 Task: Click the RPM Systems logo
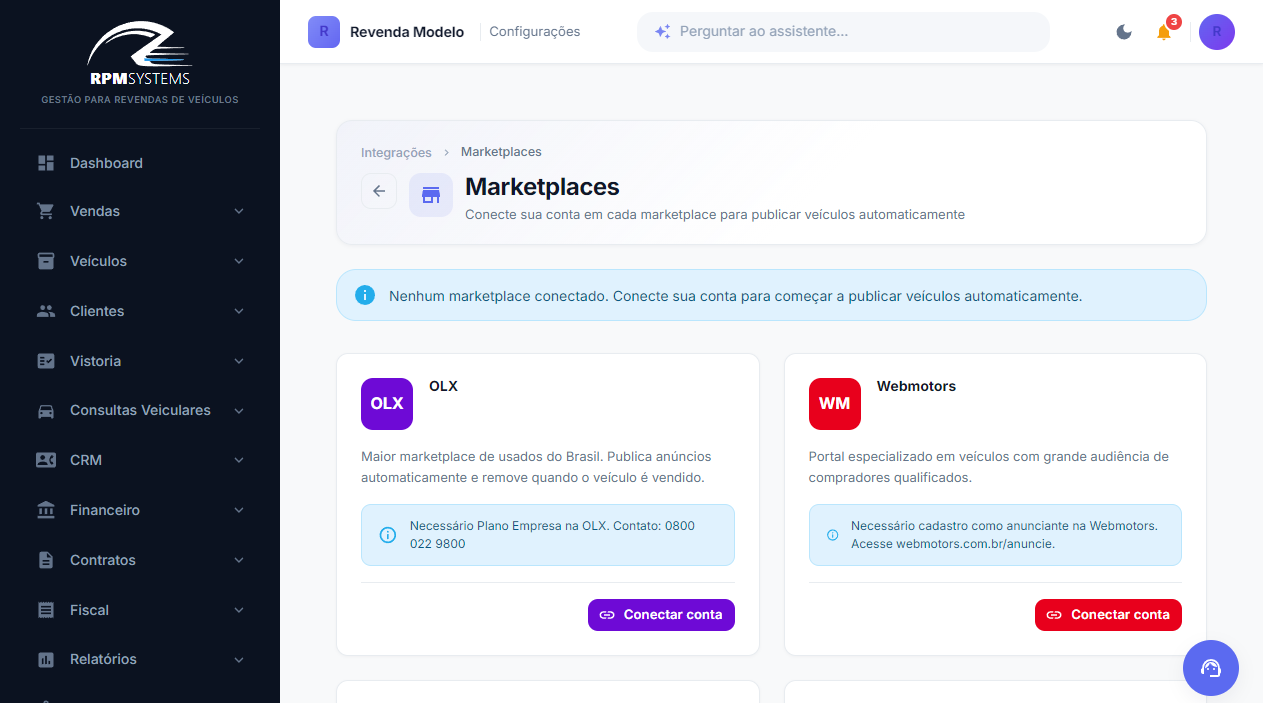pos(140,54)
